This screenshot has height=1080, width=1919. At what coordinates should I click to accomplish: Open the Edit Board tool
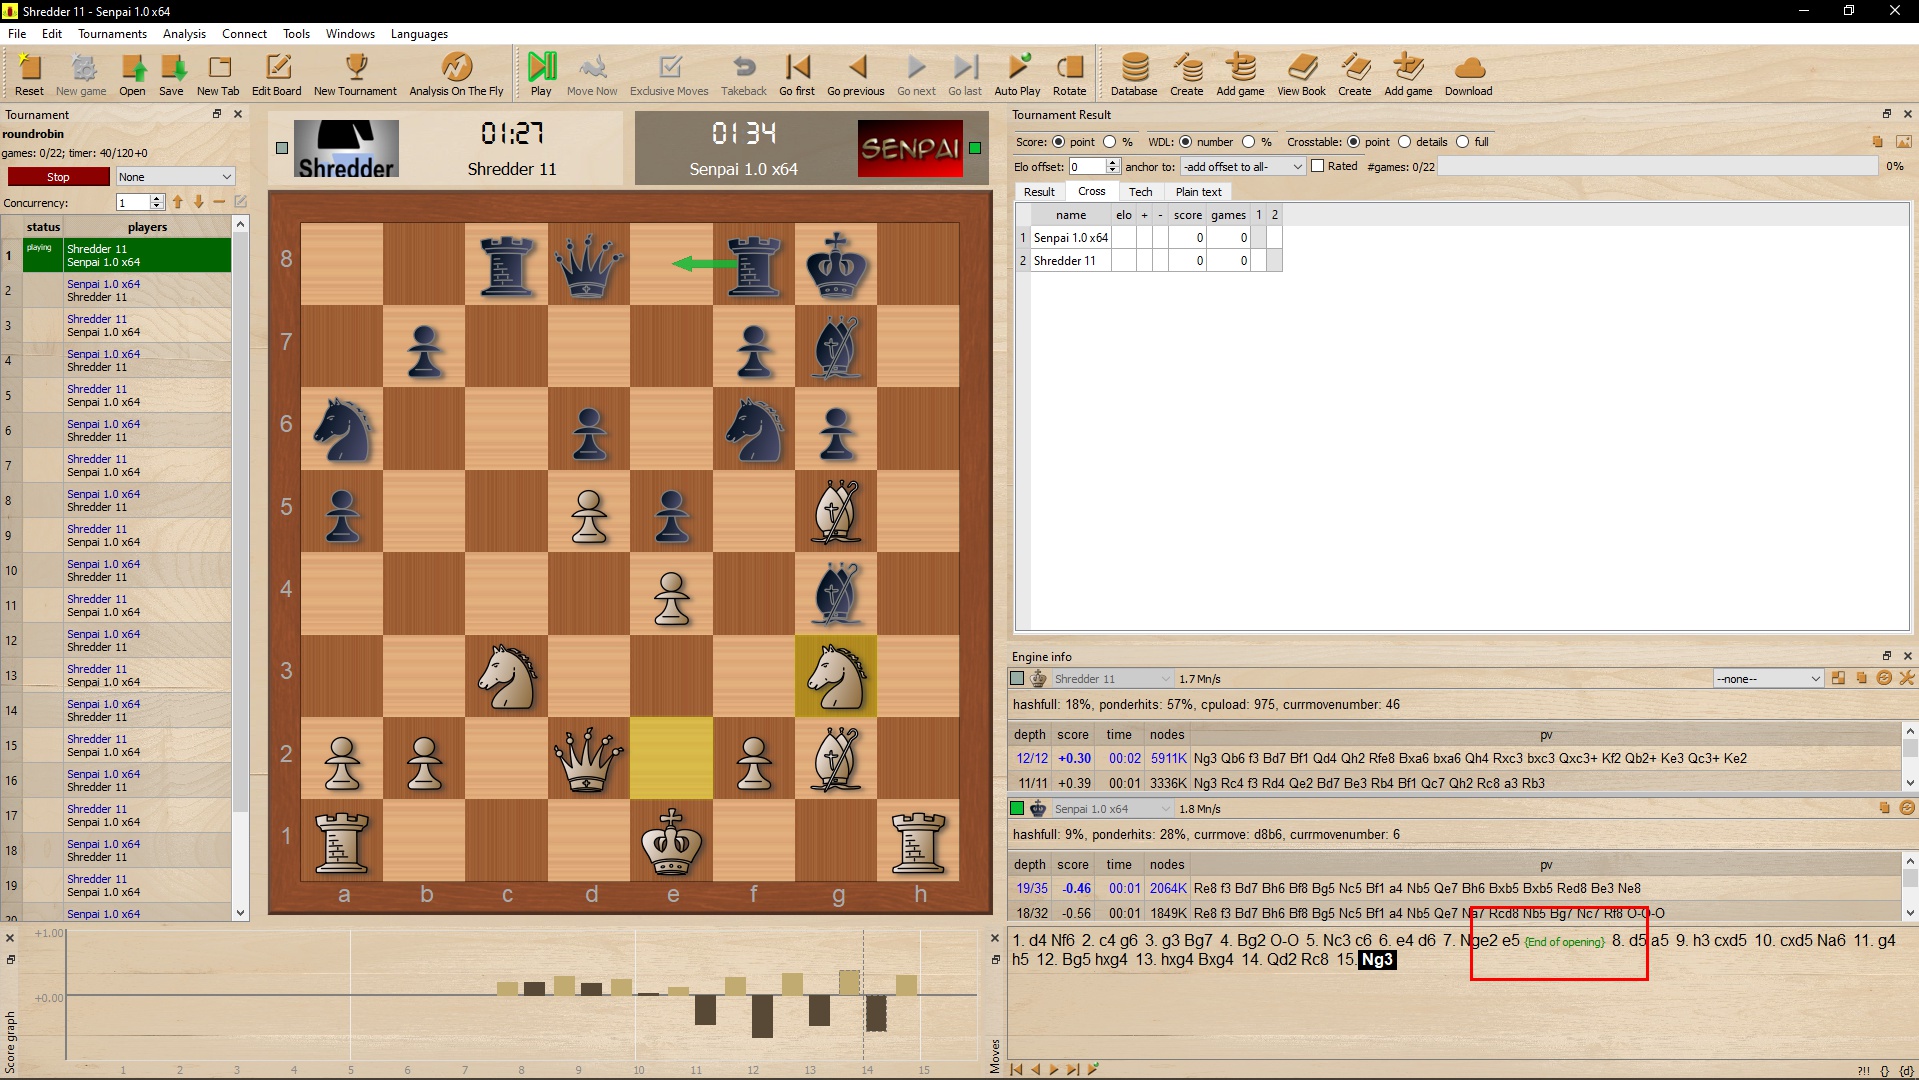point(276,74)
